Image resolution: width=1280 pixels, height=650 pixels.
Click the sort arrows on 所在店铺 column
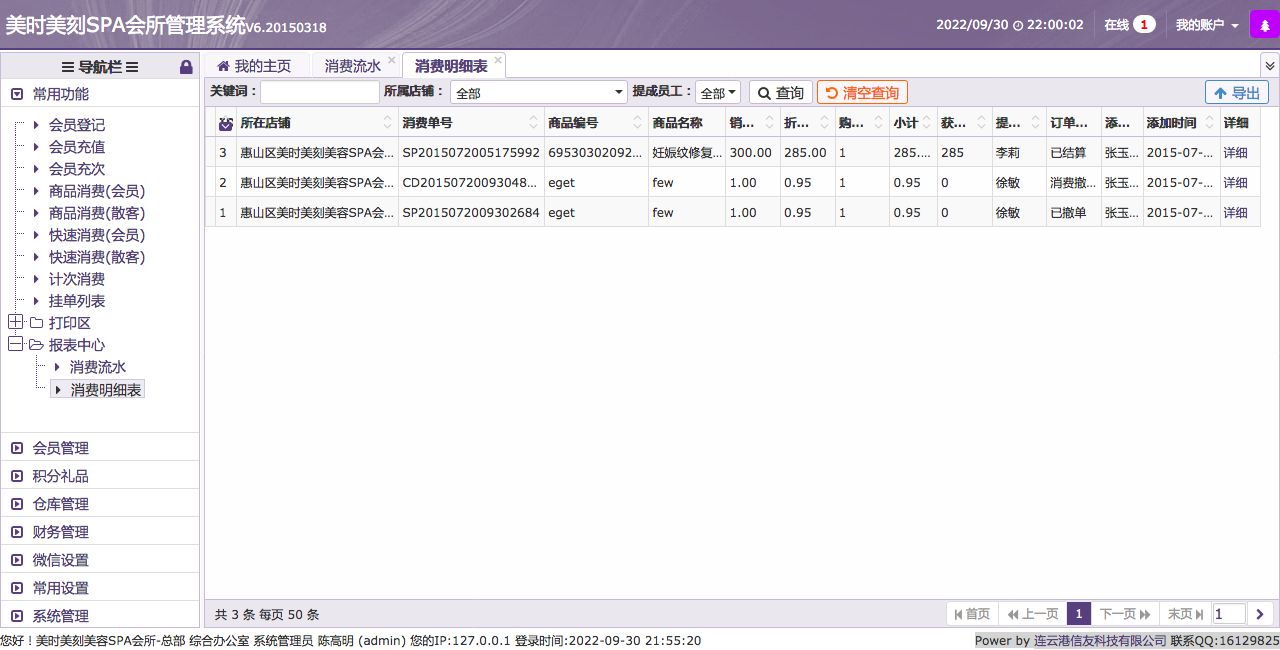388,123
